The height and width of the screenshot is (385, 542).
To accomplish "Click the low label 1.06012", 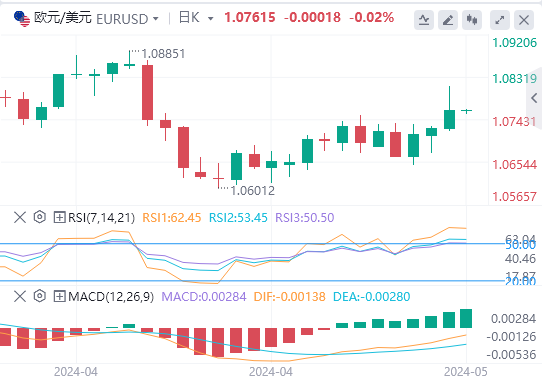I will coord(252,190).
